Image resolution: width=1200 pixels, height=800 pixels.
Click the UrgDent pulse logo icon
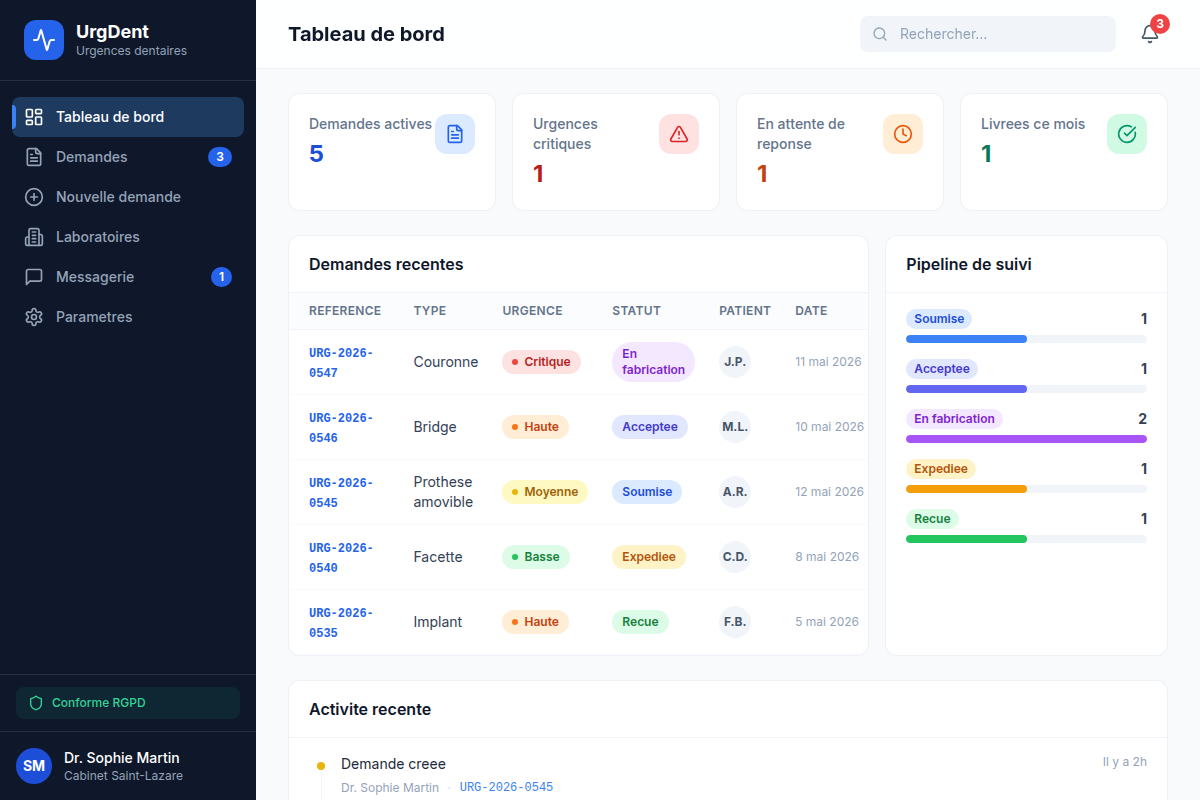click(x=44, y=40)
